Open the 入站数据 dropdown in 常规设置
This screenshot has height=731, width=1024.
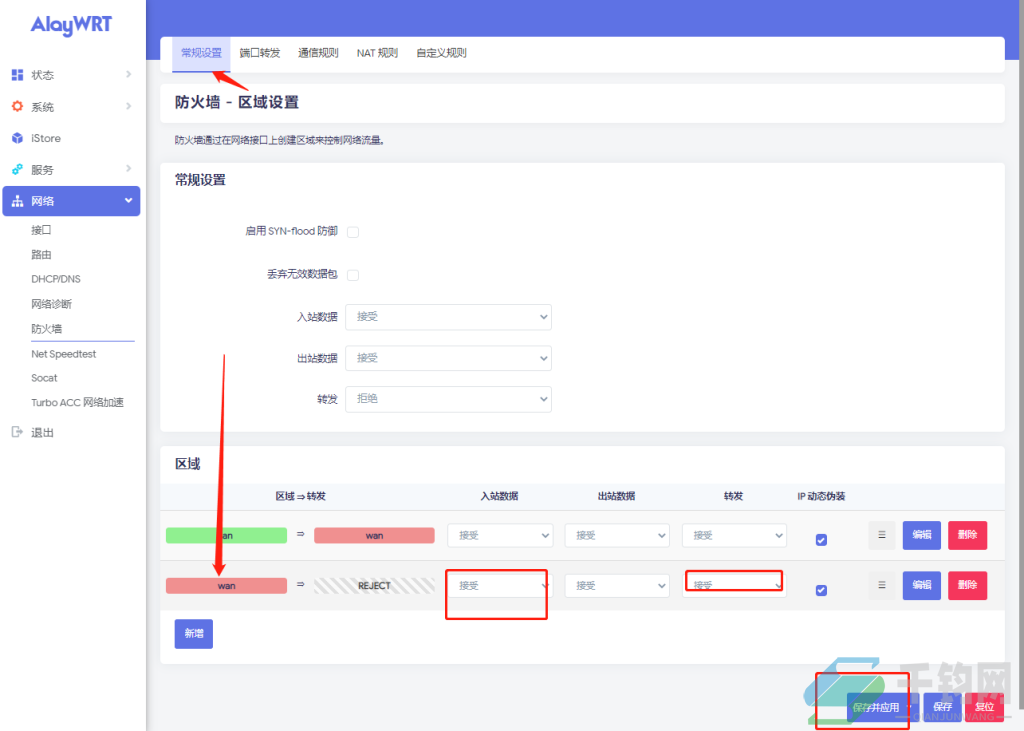[448, 317]
